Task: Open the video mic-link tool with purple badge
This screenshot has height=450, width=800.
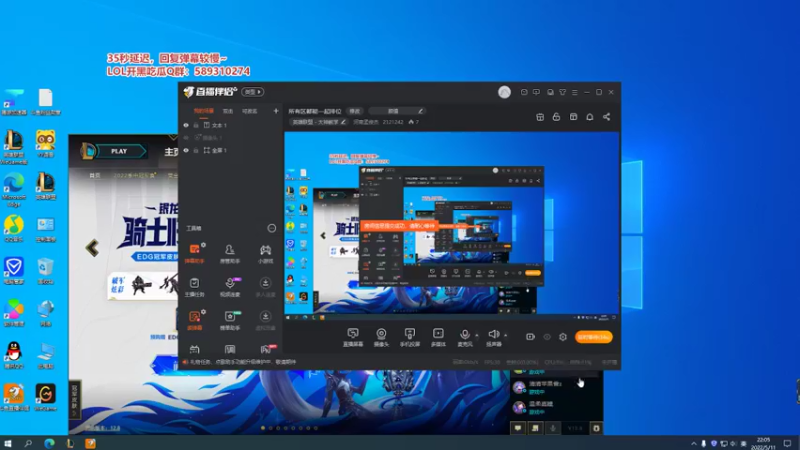Action: tap(230, 287)
